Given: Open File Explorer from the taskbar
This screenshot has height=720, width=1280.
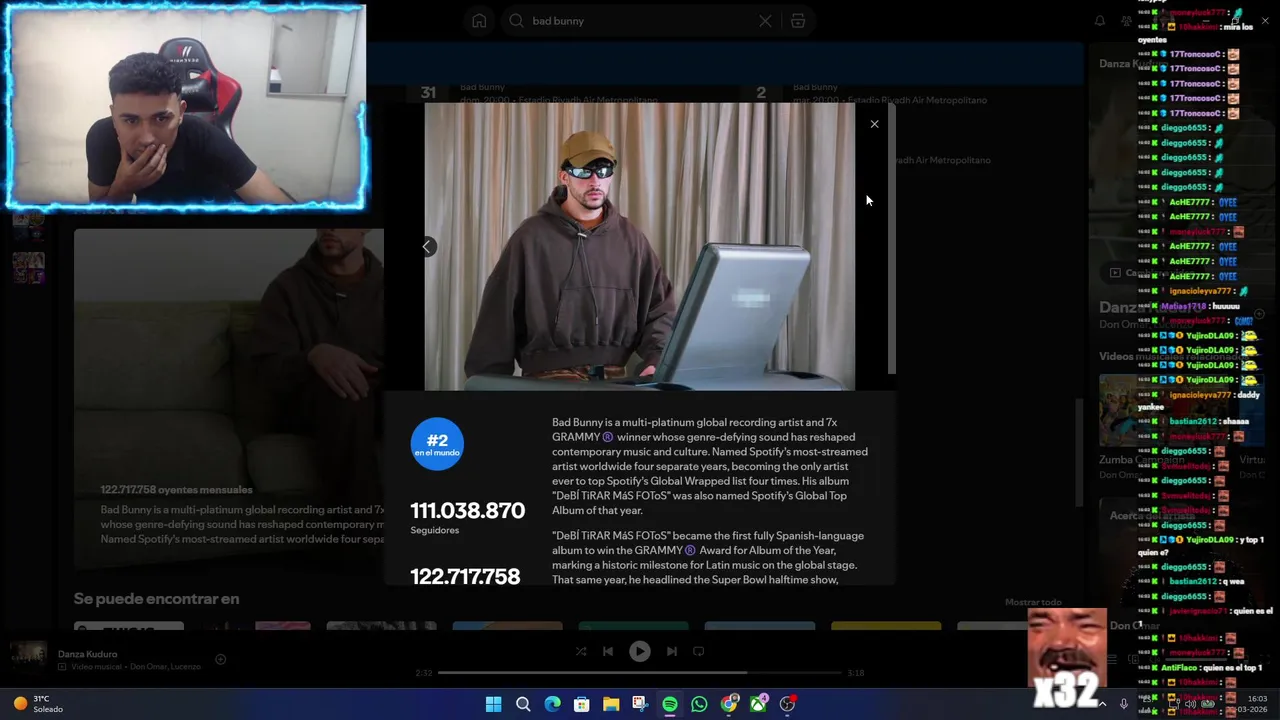Looking at the screenshot, I should coord(611,704).
